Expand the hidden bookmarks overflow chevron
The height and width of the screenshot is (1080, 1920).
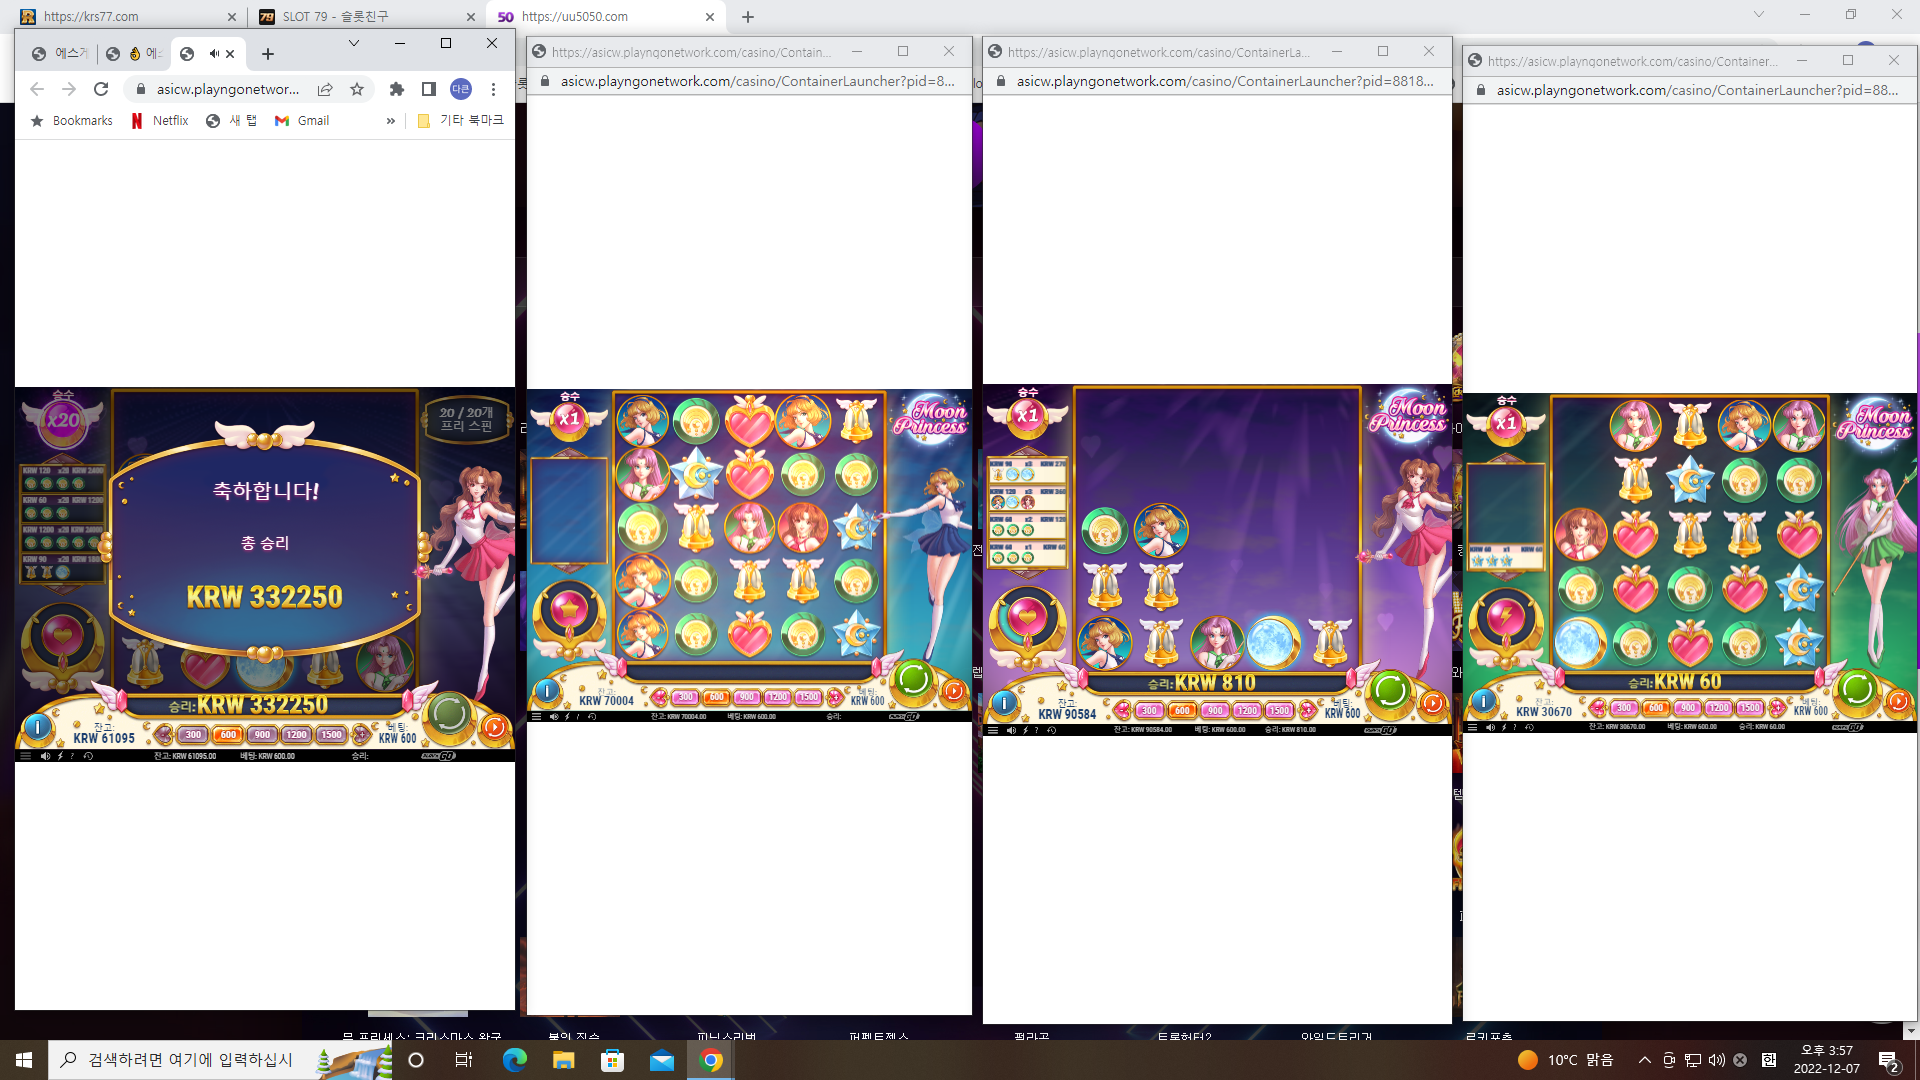391,121
